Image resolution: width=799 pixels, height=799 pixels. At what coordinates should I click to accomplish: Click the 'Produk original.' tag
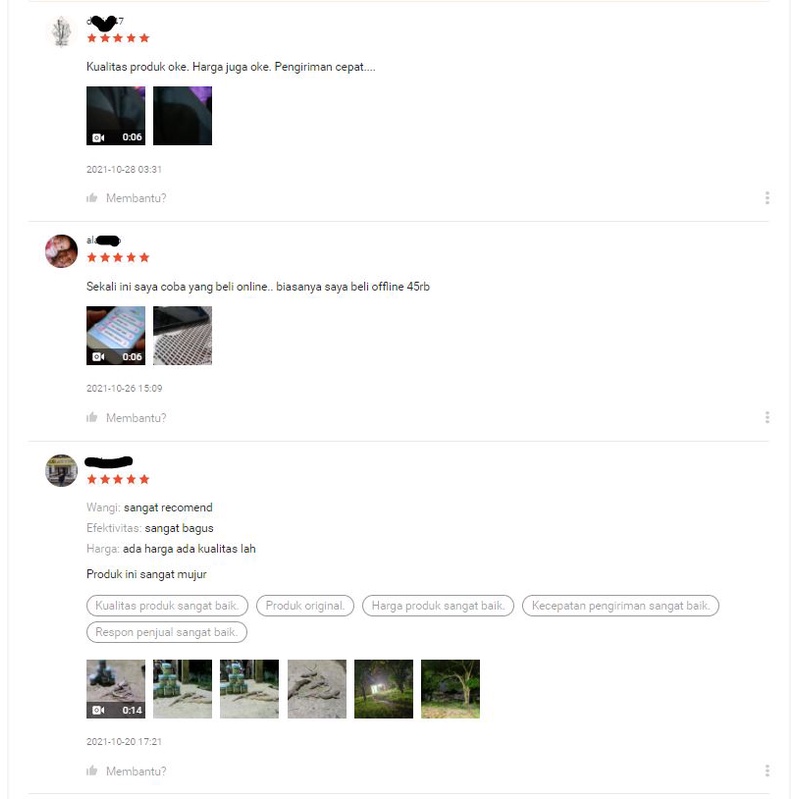pyautogui.click(x=305, y=606)
